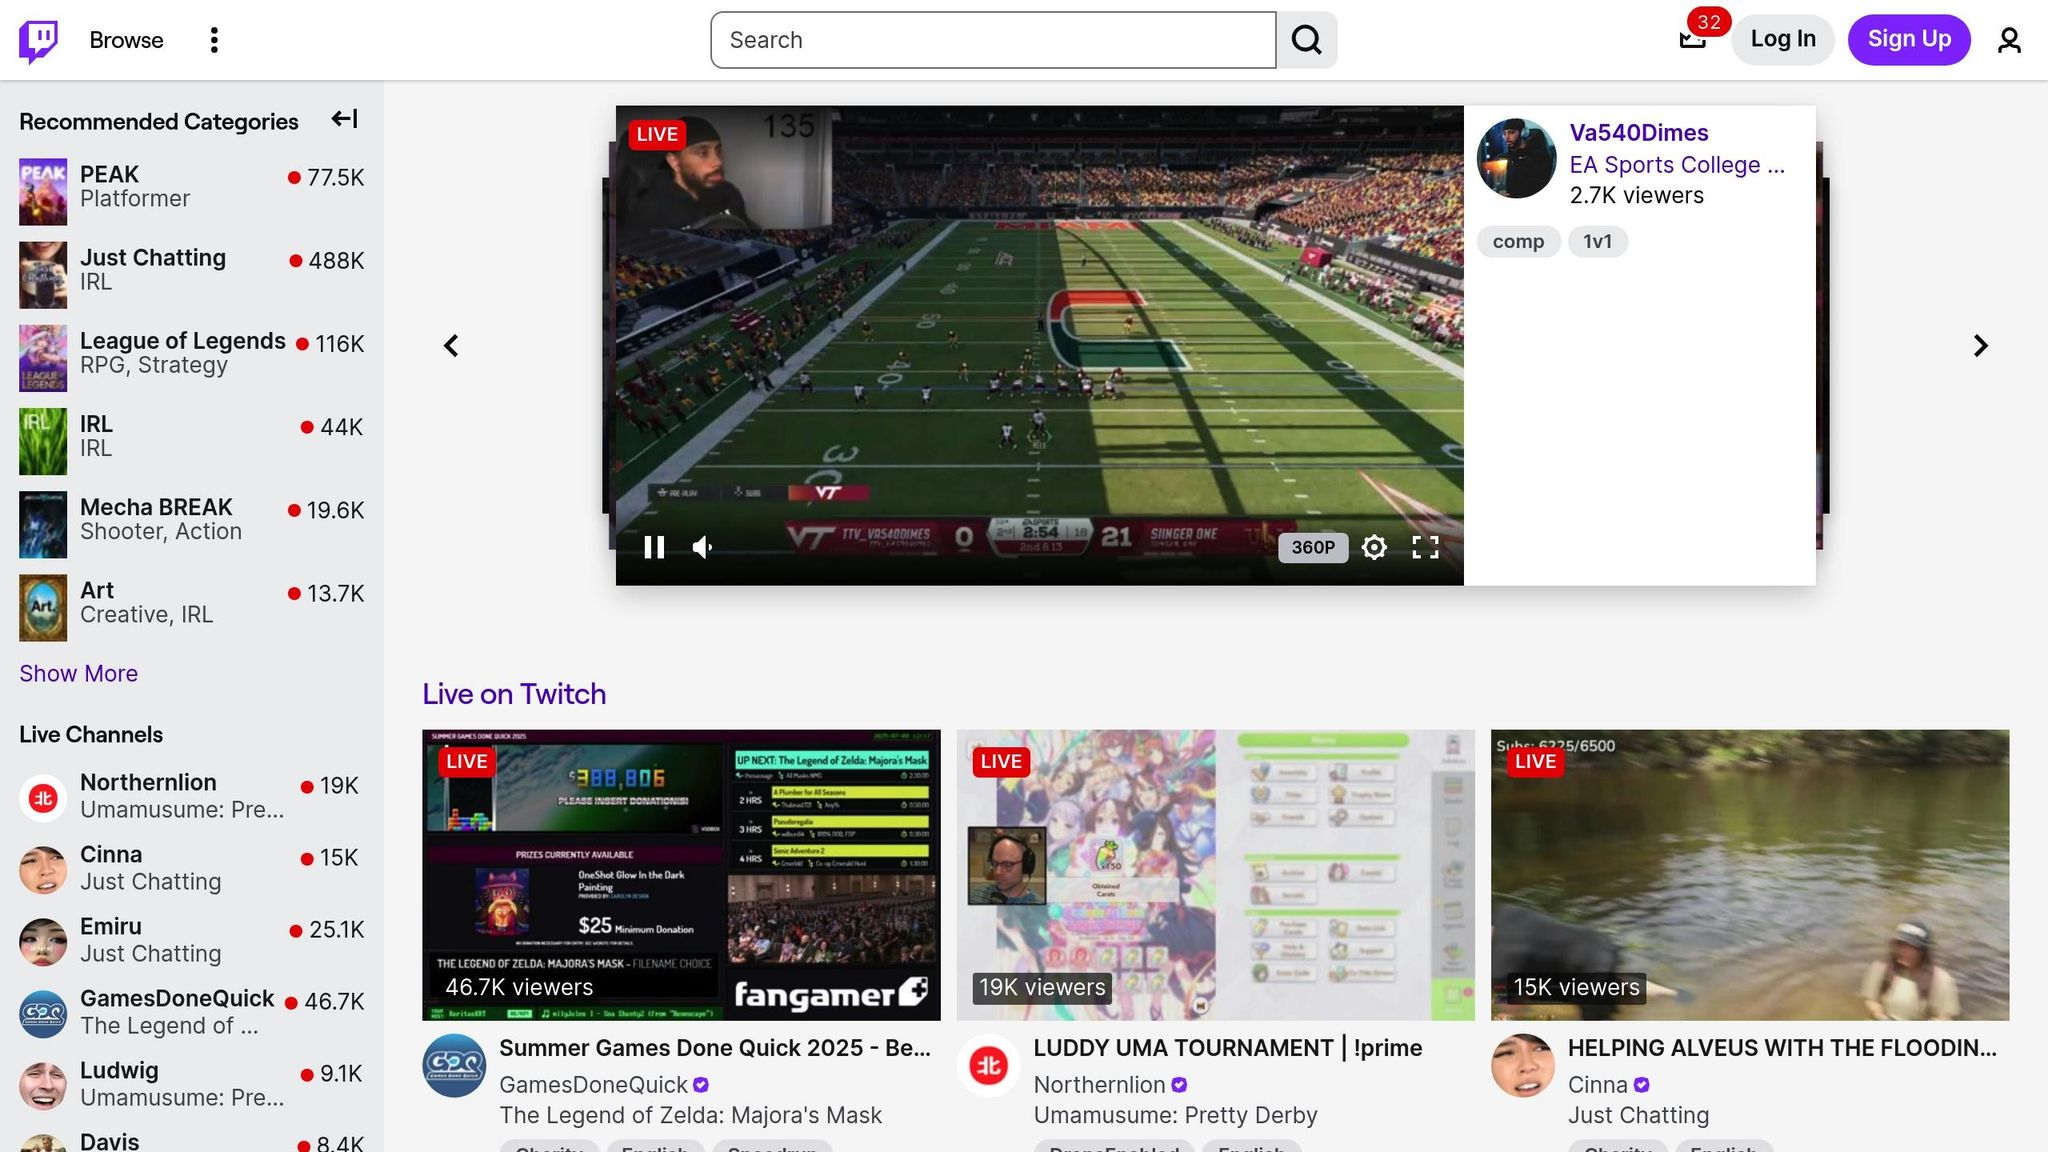Click Show More categories link
Screen dimensions: 2048x1152
point(79,673)
